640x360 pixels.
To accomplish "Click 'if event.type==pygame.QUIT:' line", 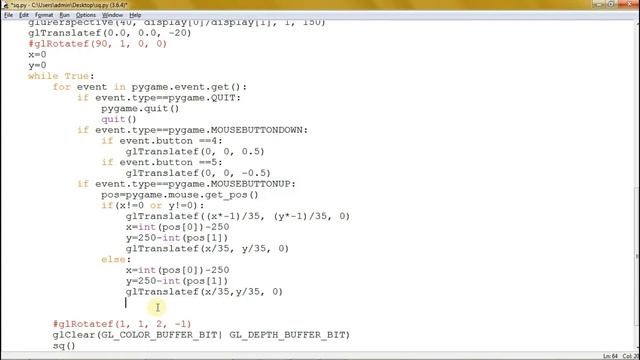I will 159,98.
